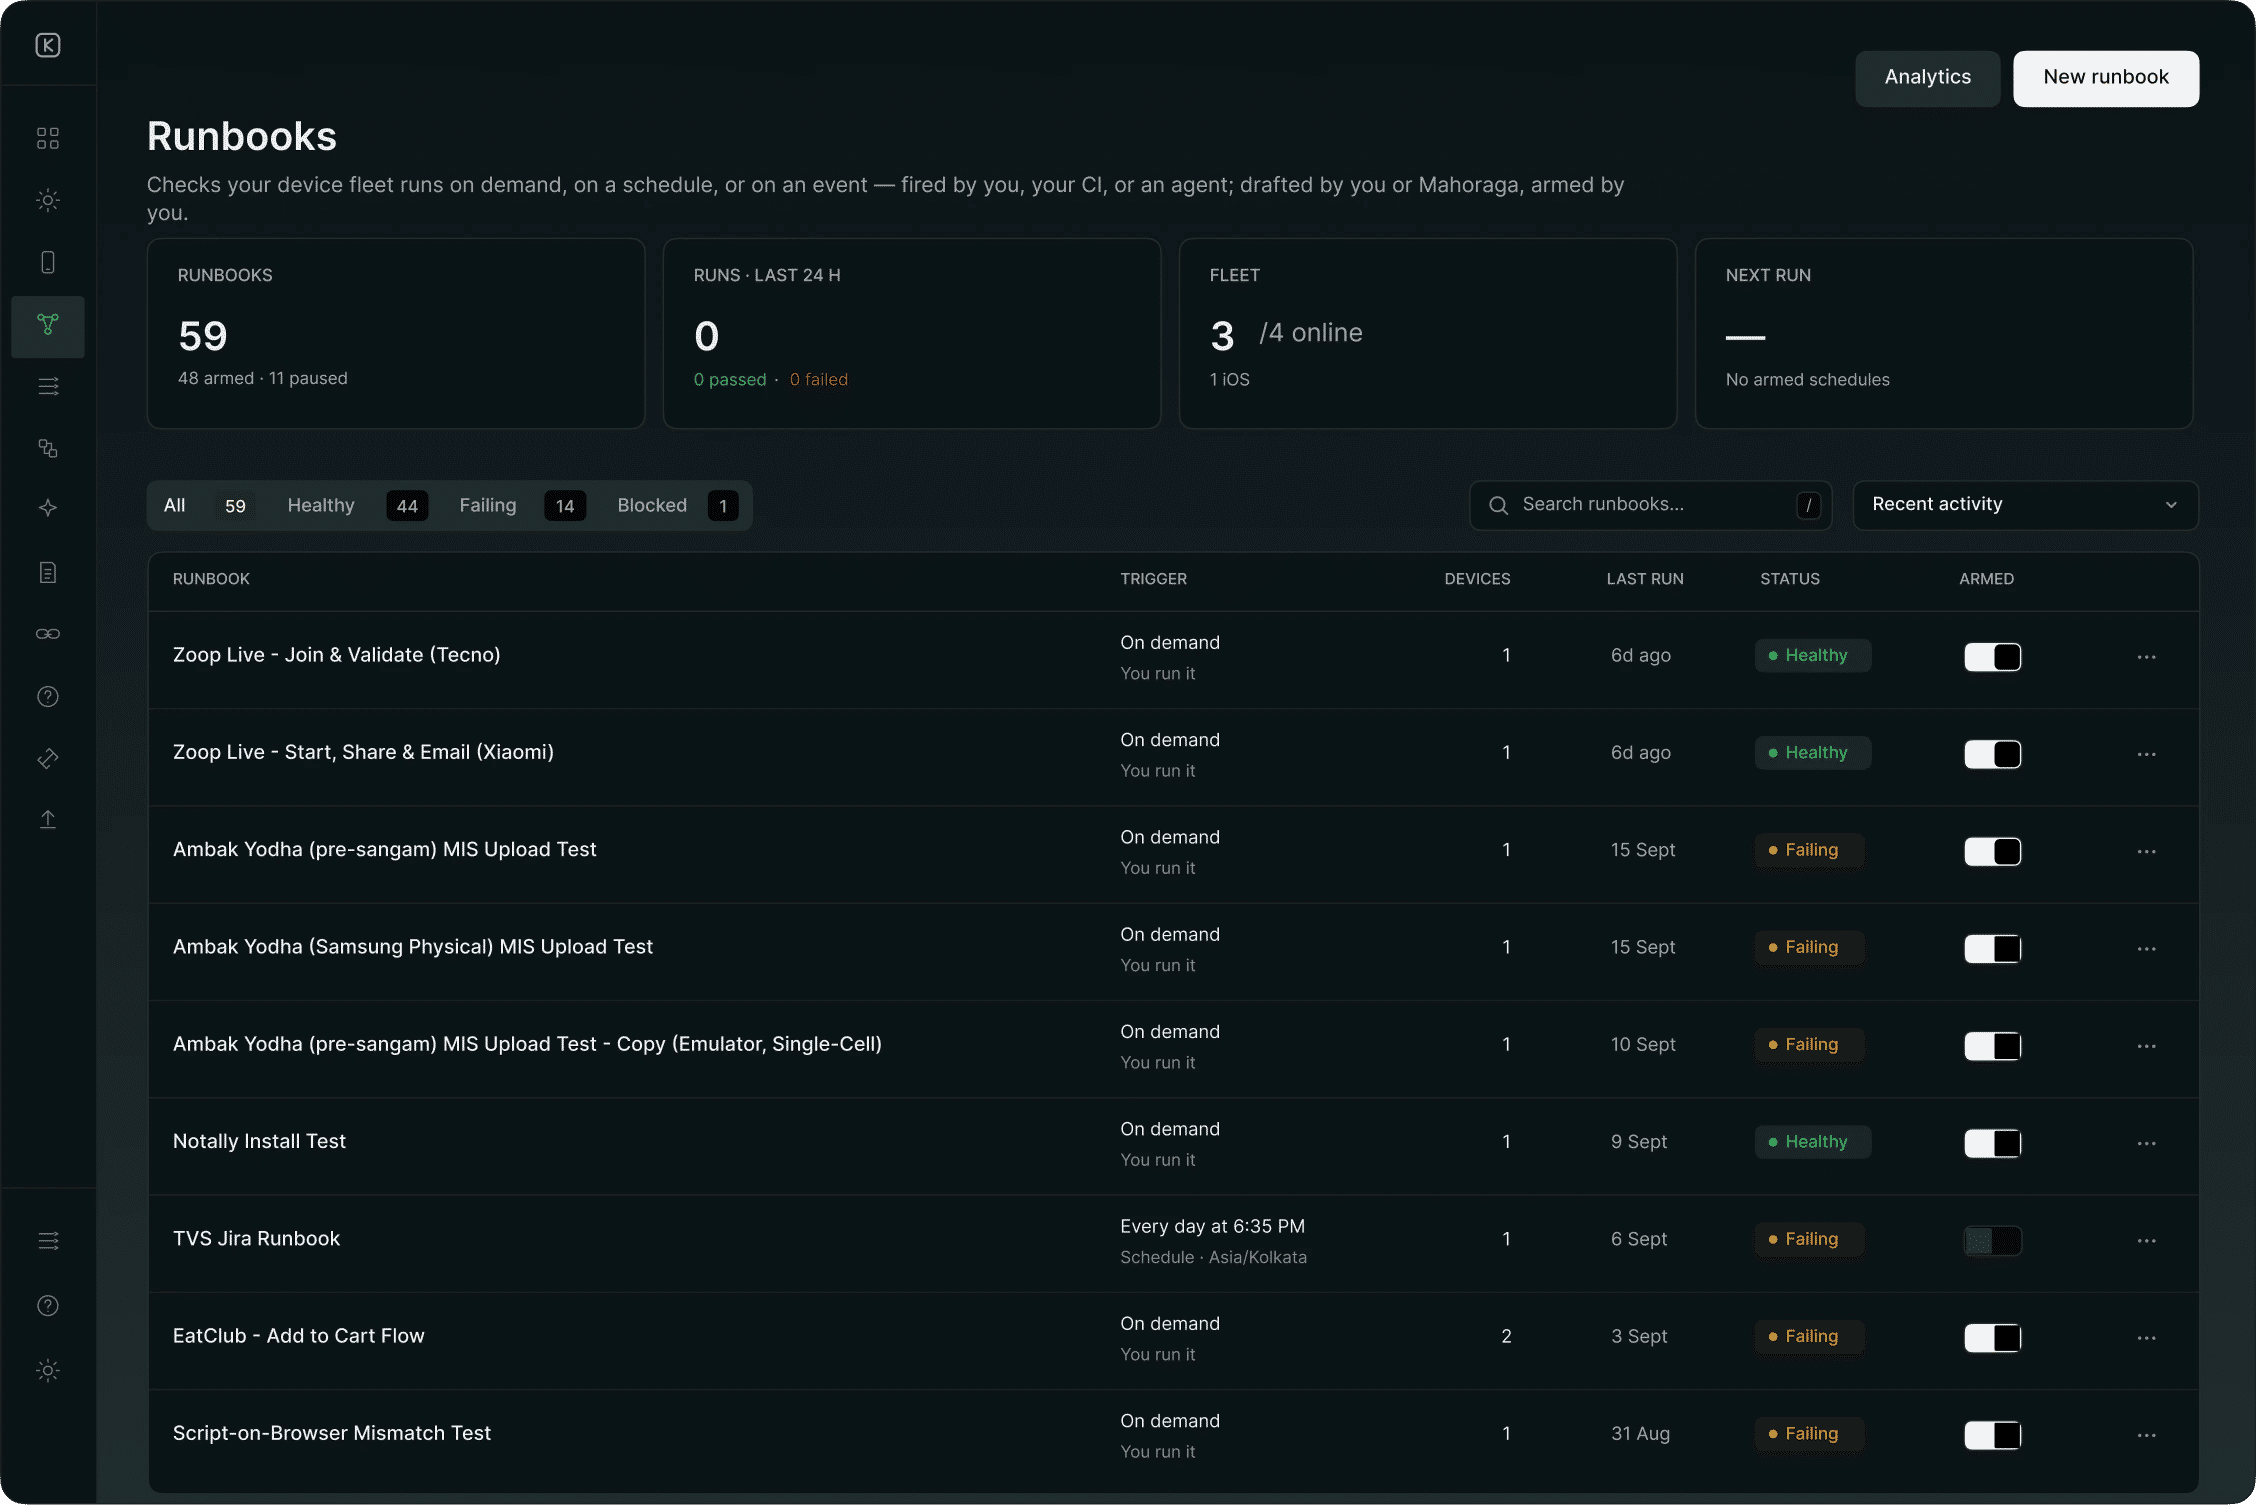
Task: Click the LAST RUN column header
Action: click(x=1645, y=579)
